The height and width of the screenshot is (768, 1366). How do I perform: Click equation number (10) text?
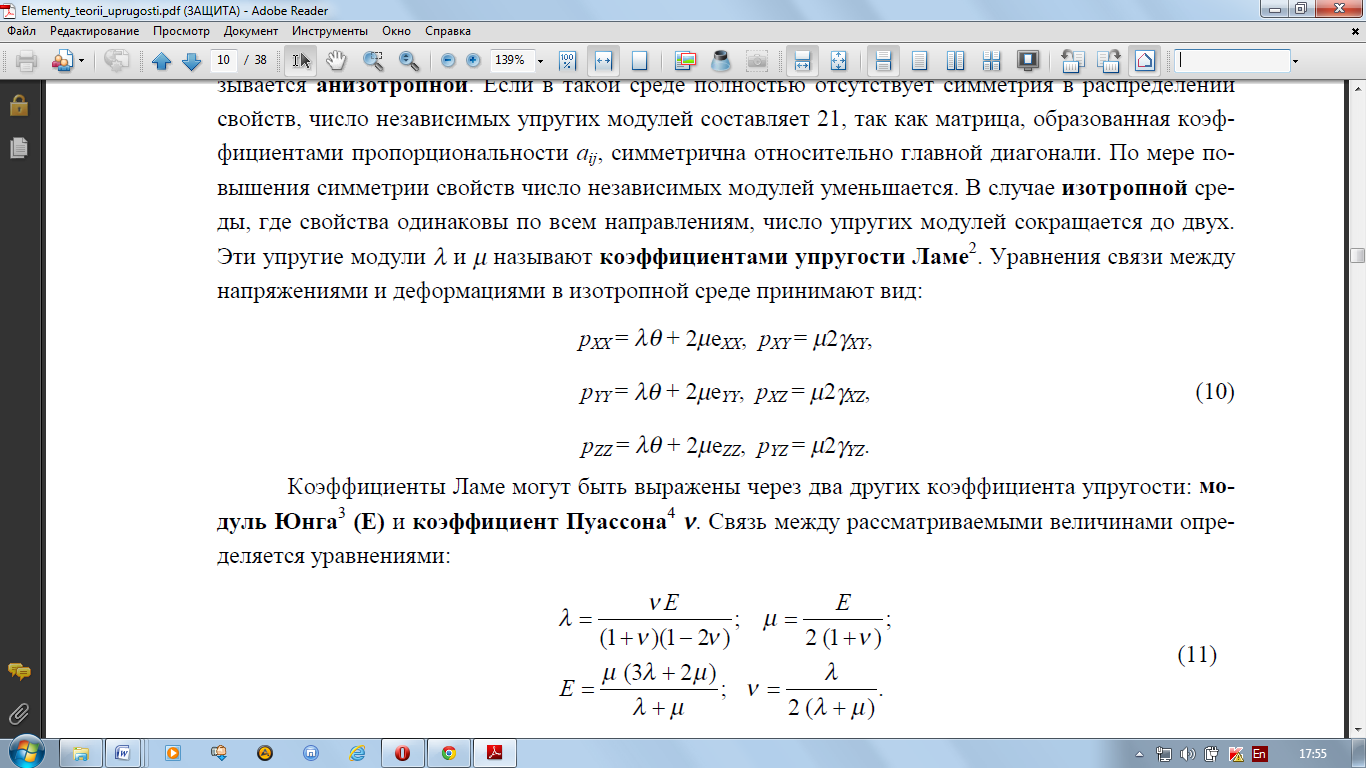tap(1215, 392)
